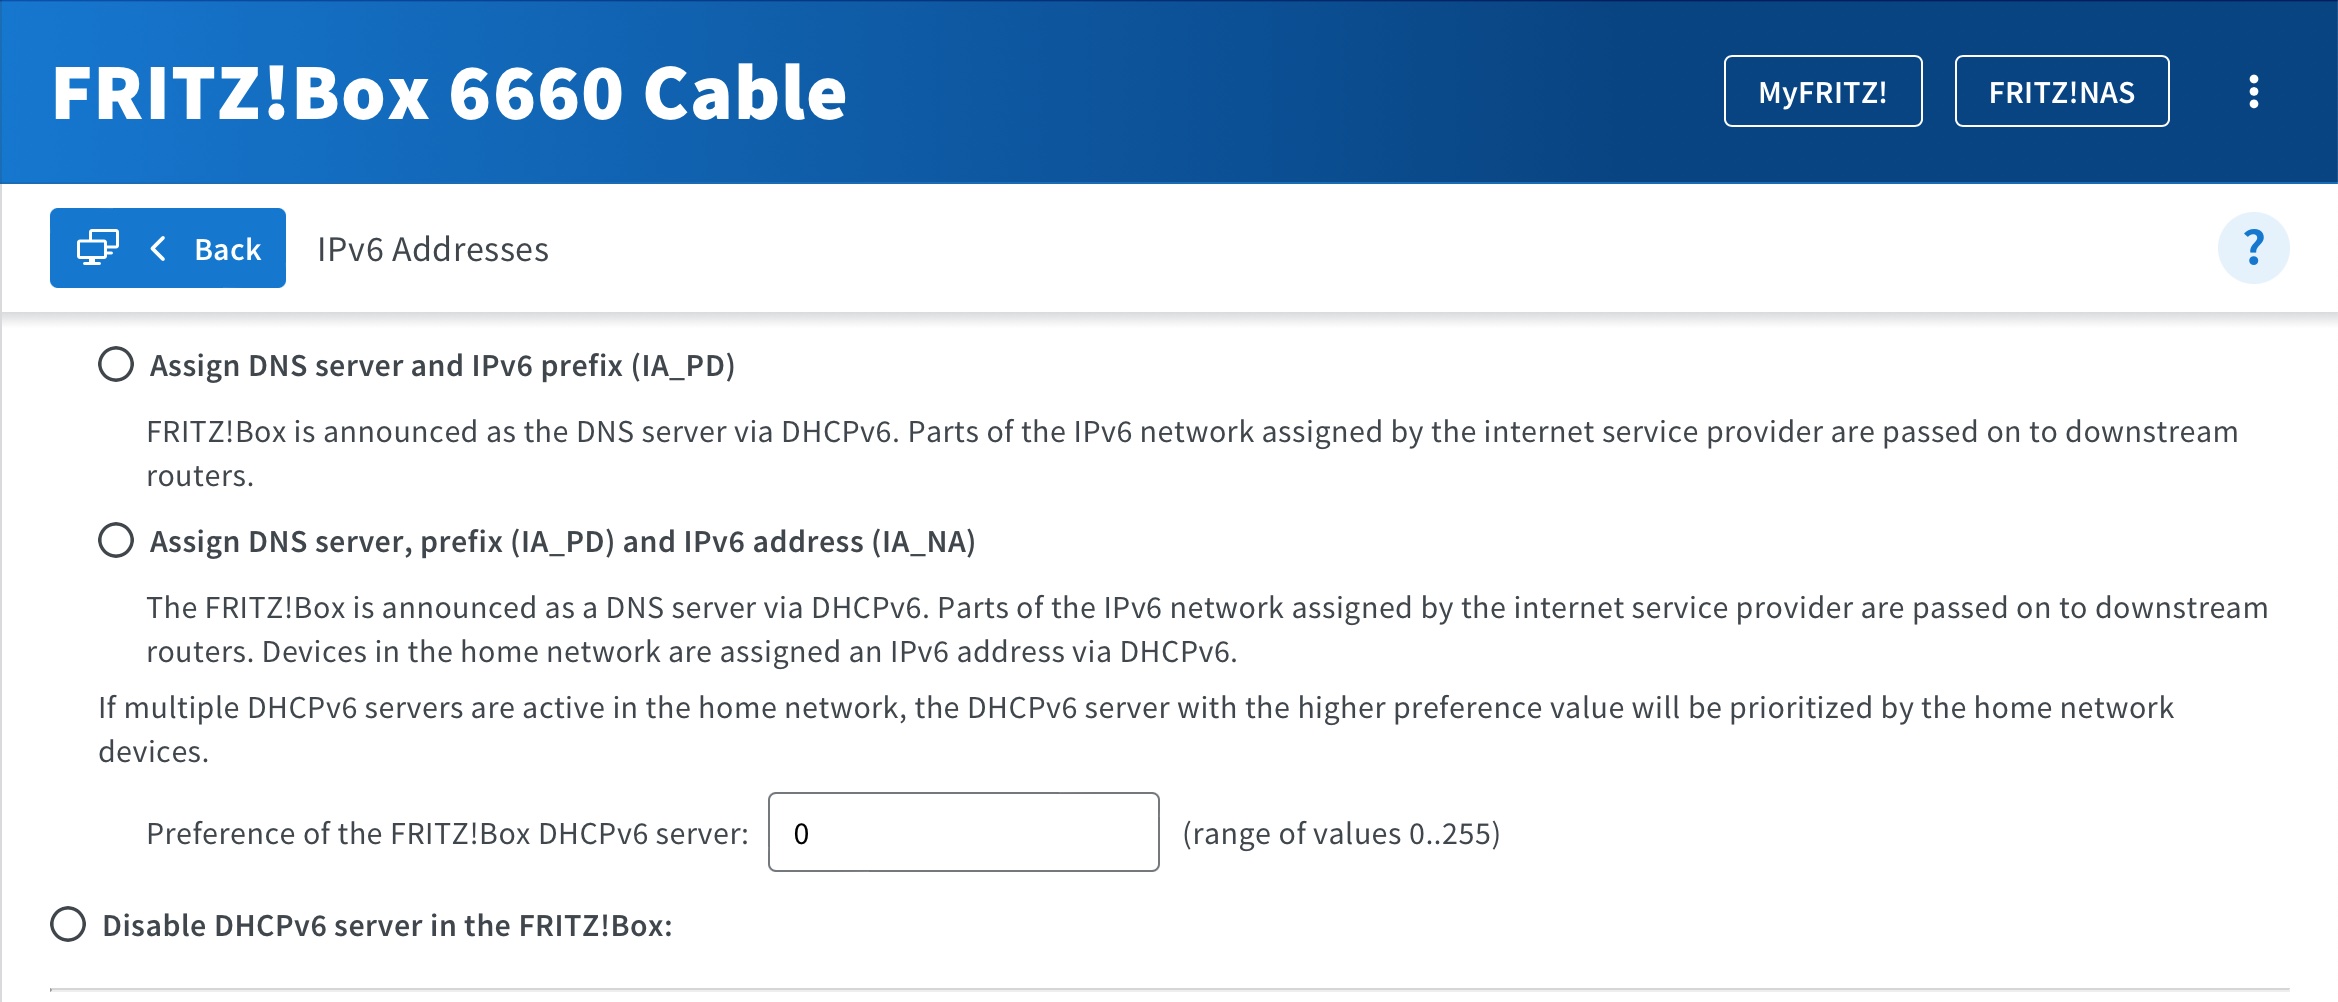Image resolution: width=2338 pixels, height=1002 pixels.
Task: Click the IPv6 Addresses page heading
Action: coord(433,249)
